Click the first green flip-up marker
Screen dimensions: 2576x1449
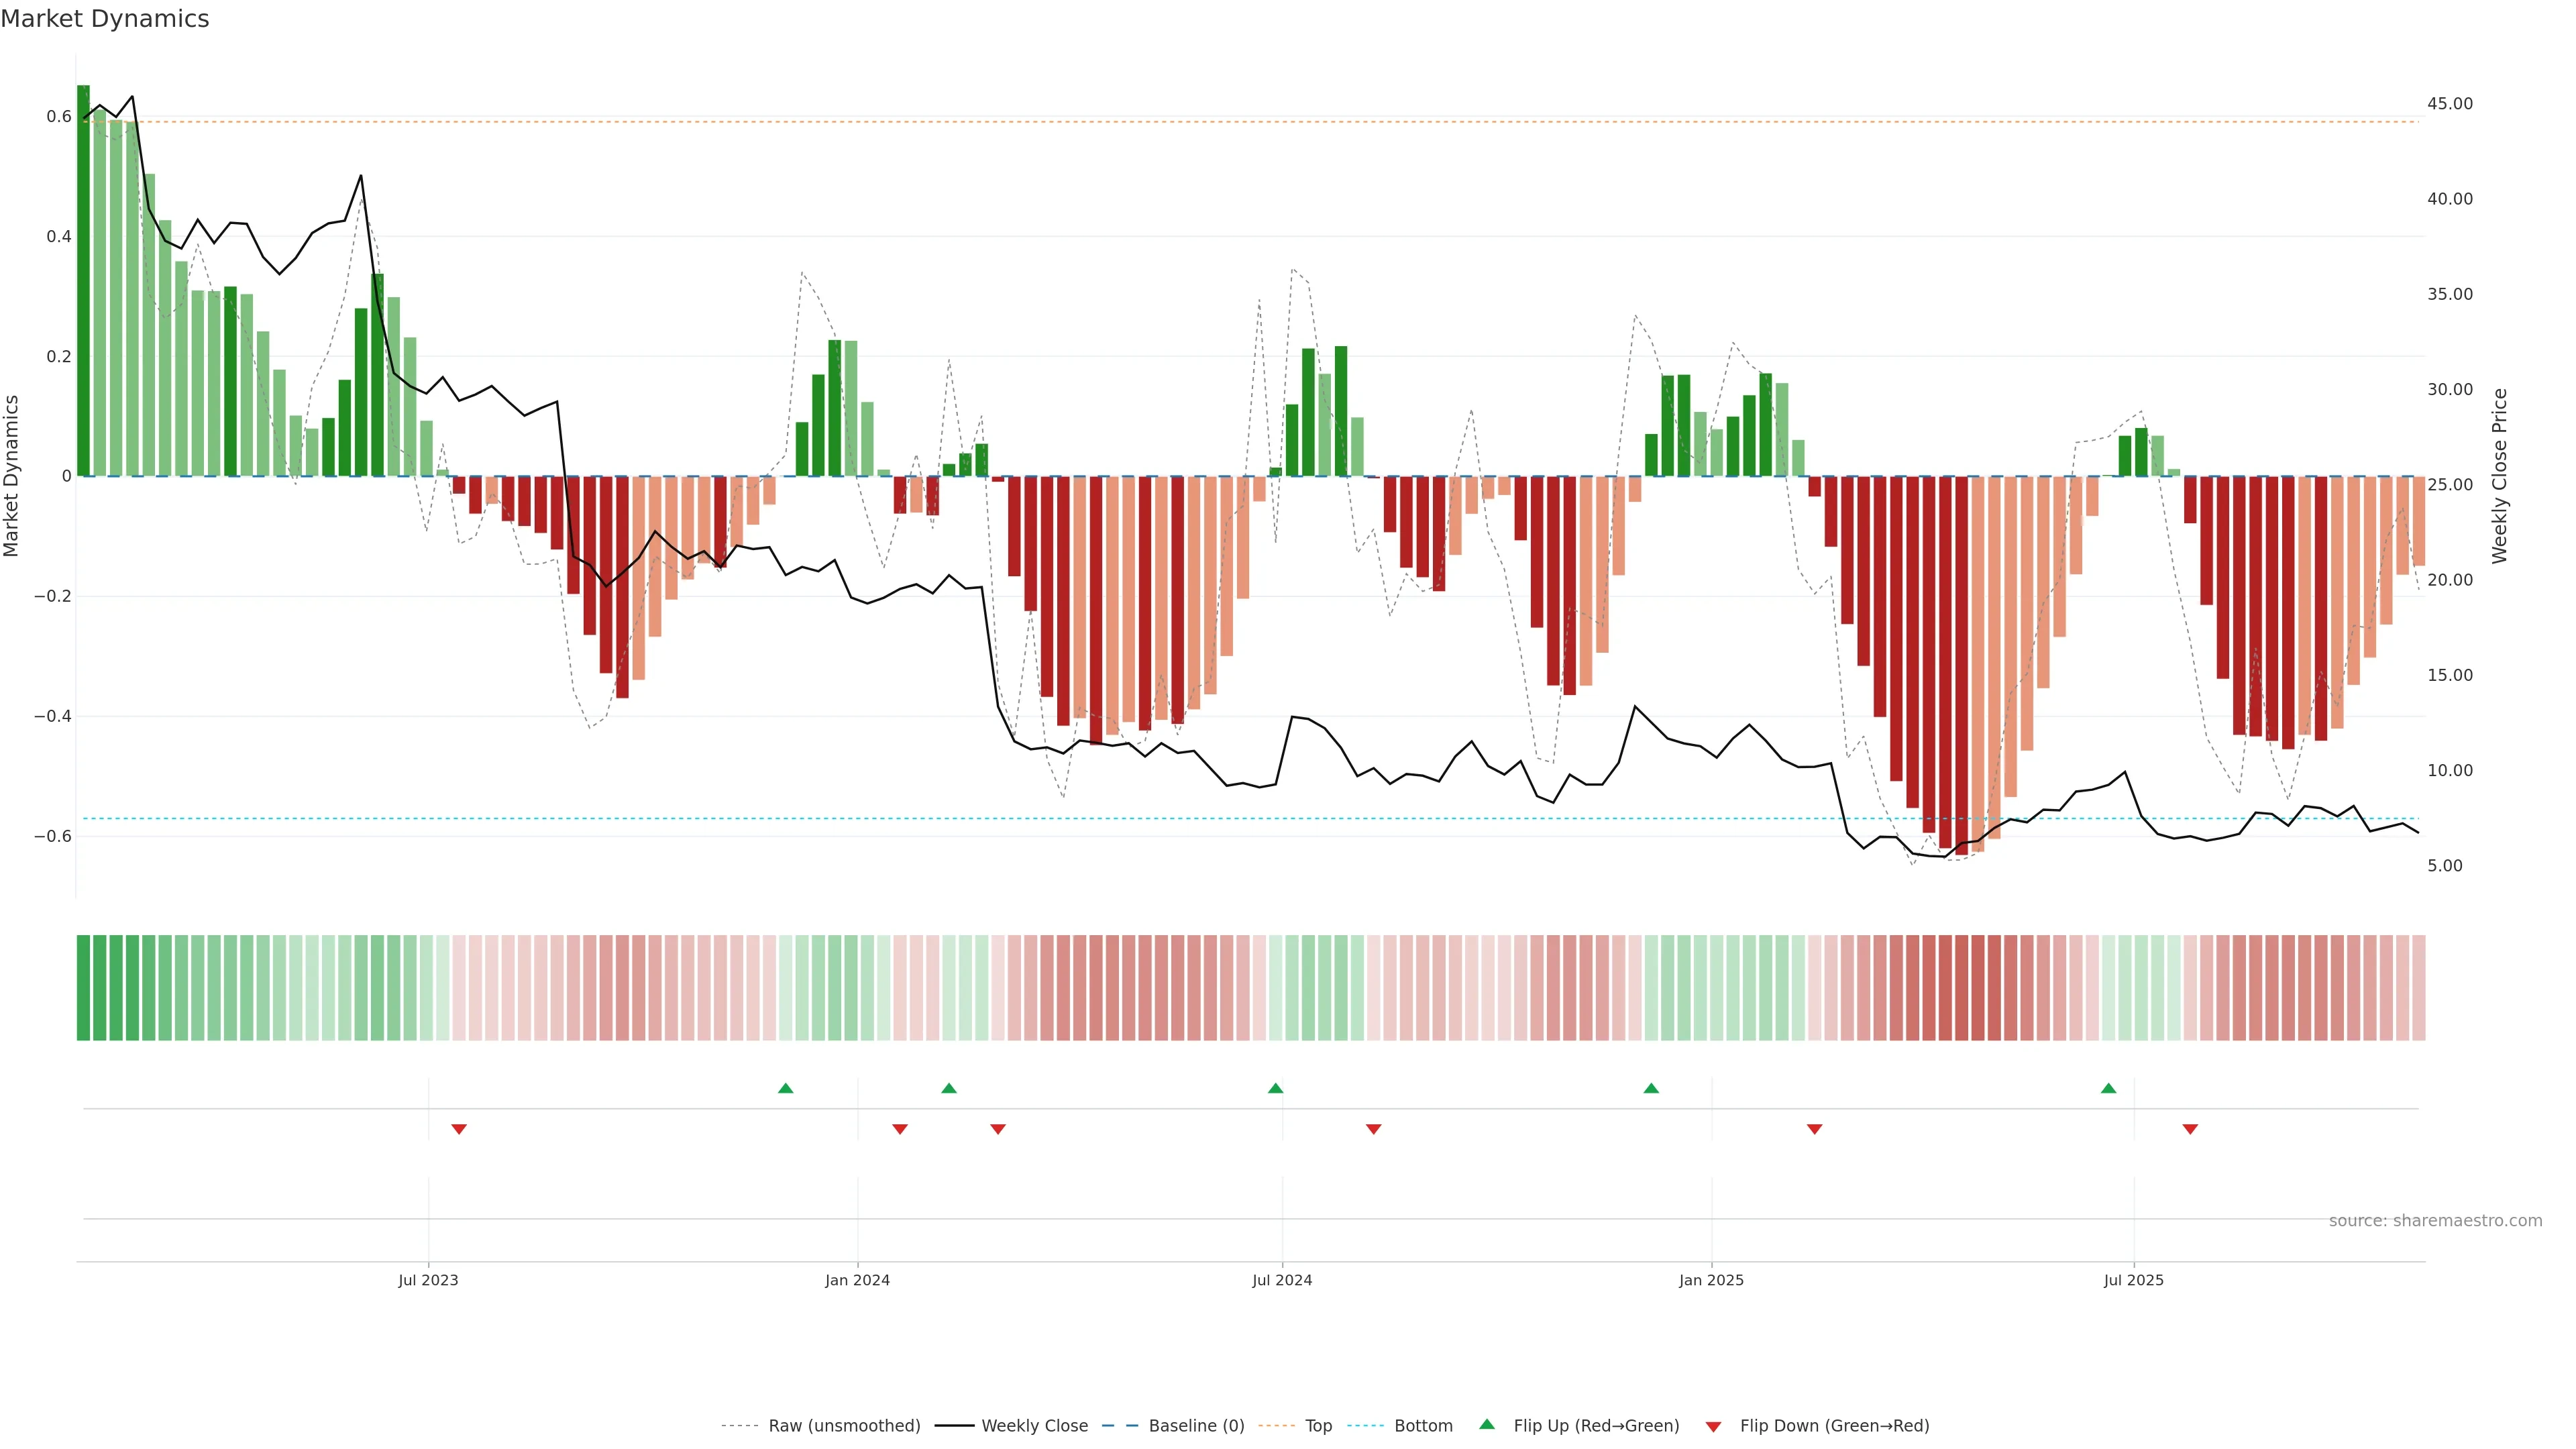pyautogui.click(x=785, y=1088)
